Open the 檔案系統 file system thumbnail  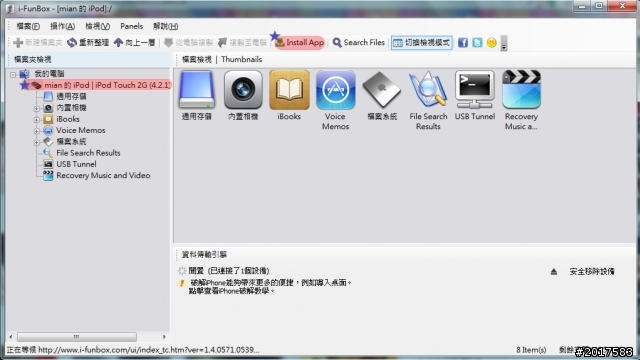point(382,91)
